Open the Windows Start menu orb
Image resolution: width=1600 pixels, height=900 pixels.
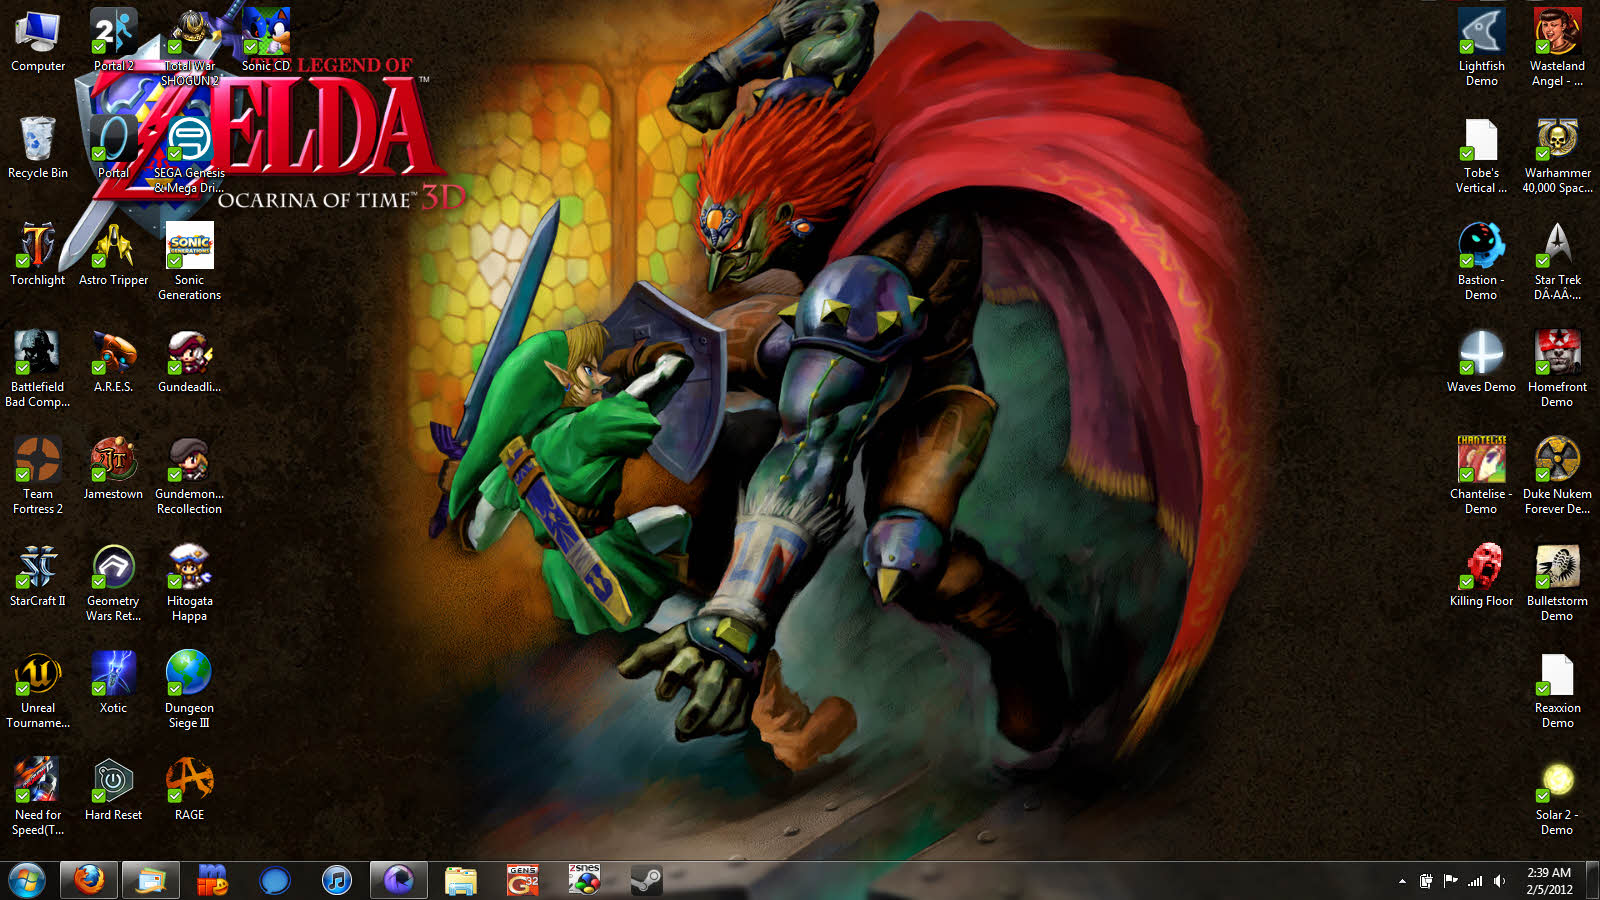click(27, 880)
